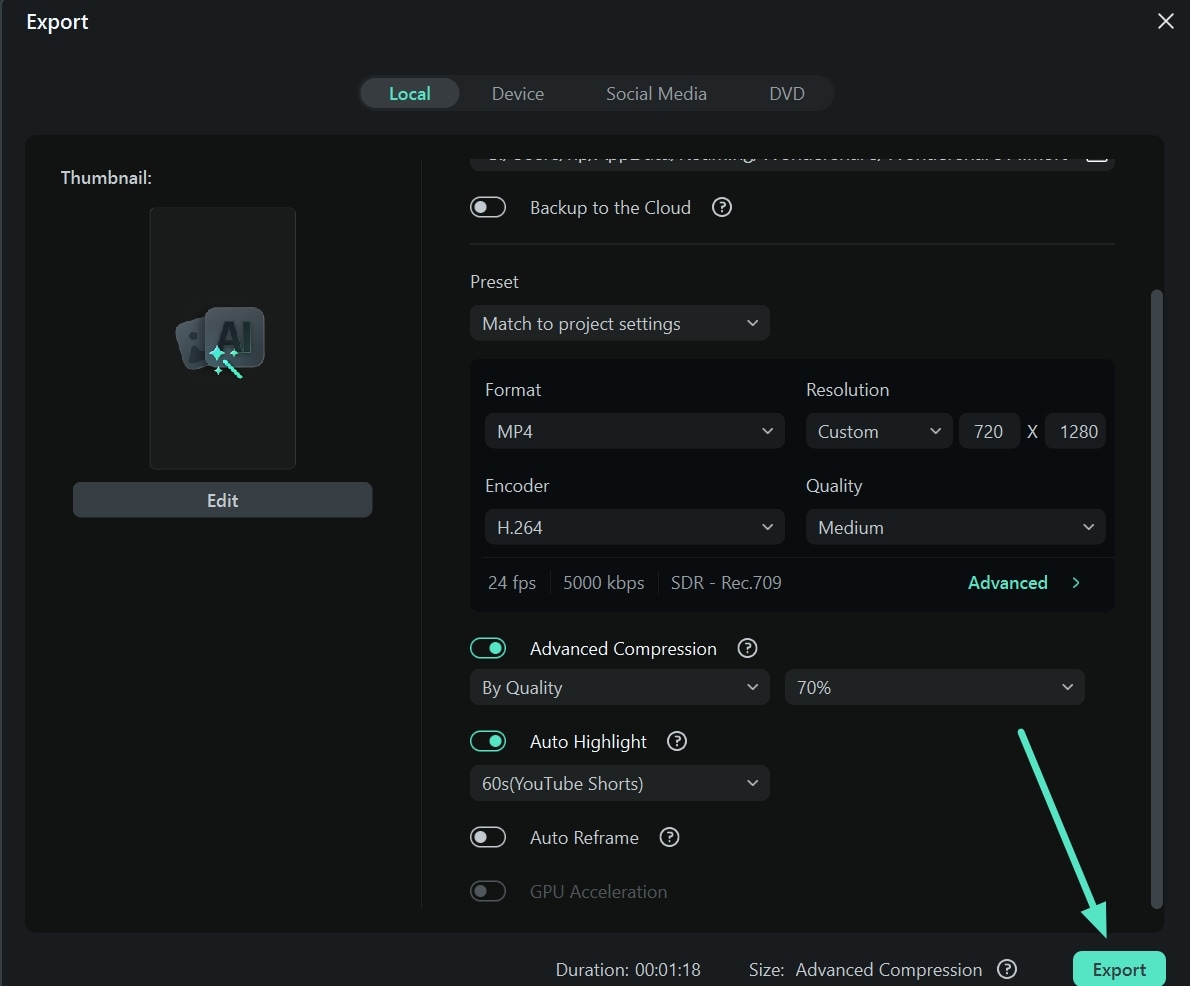Click the settings panel vertical scrollbar
This screenshot has width=1190, height=986.
1157,600
